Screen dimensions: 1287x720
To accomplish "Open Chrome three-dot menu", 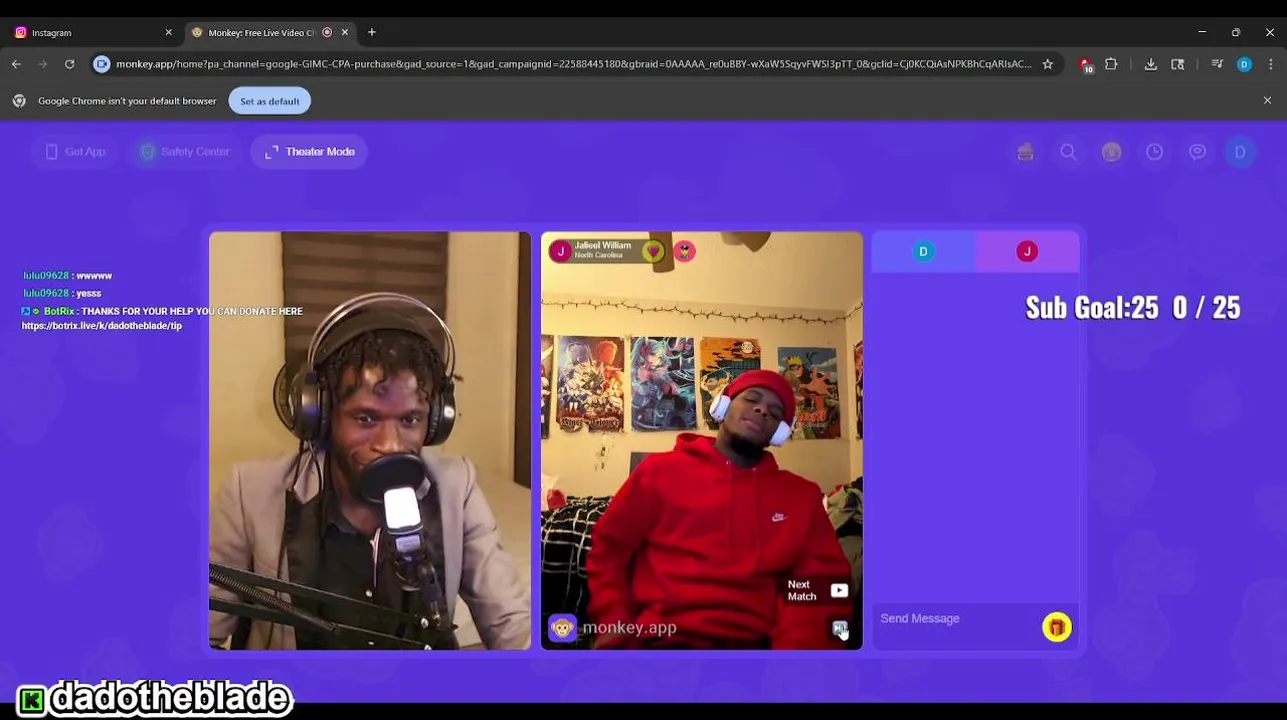I will coord(1271,64).
